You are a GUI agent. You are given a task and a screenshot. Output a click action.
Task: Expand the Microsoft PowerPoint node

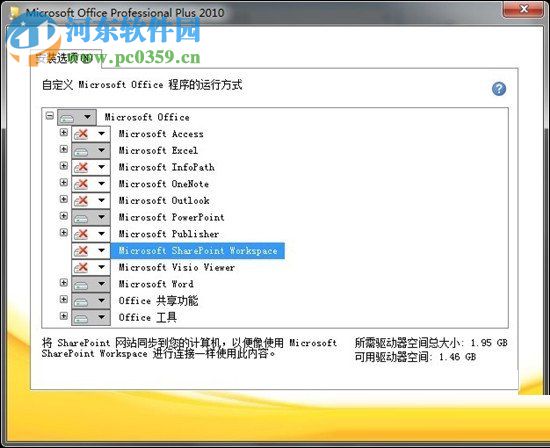click(63, 216)
